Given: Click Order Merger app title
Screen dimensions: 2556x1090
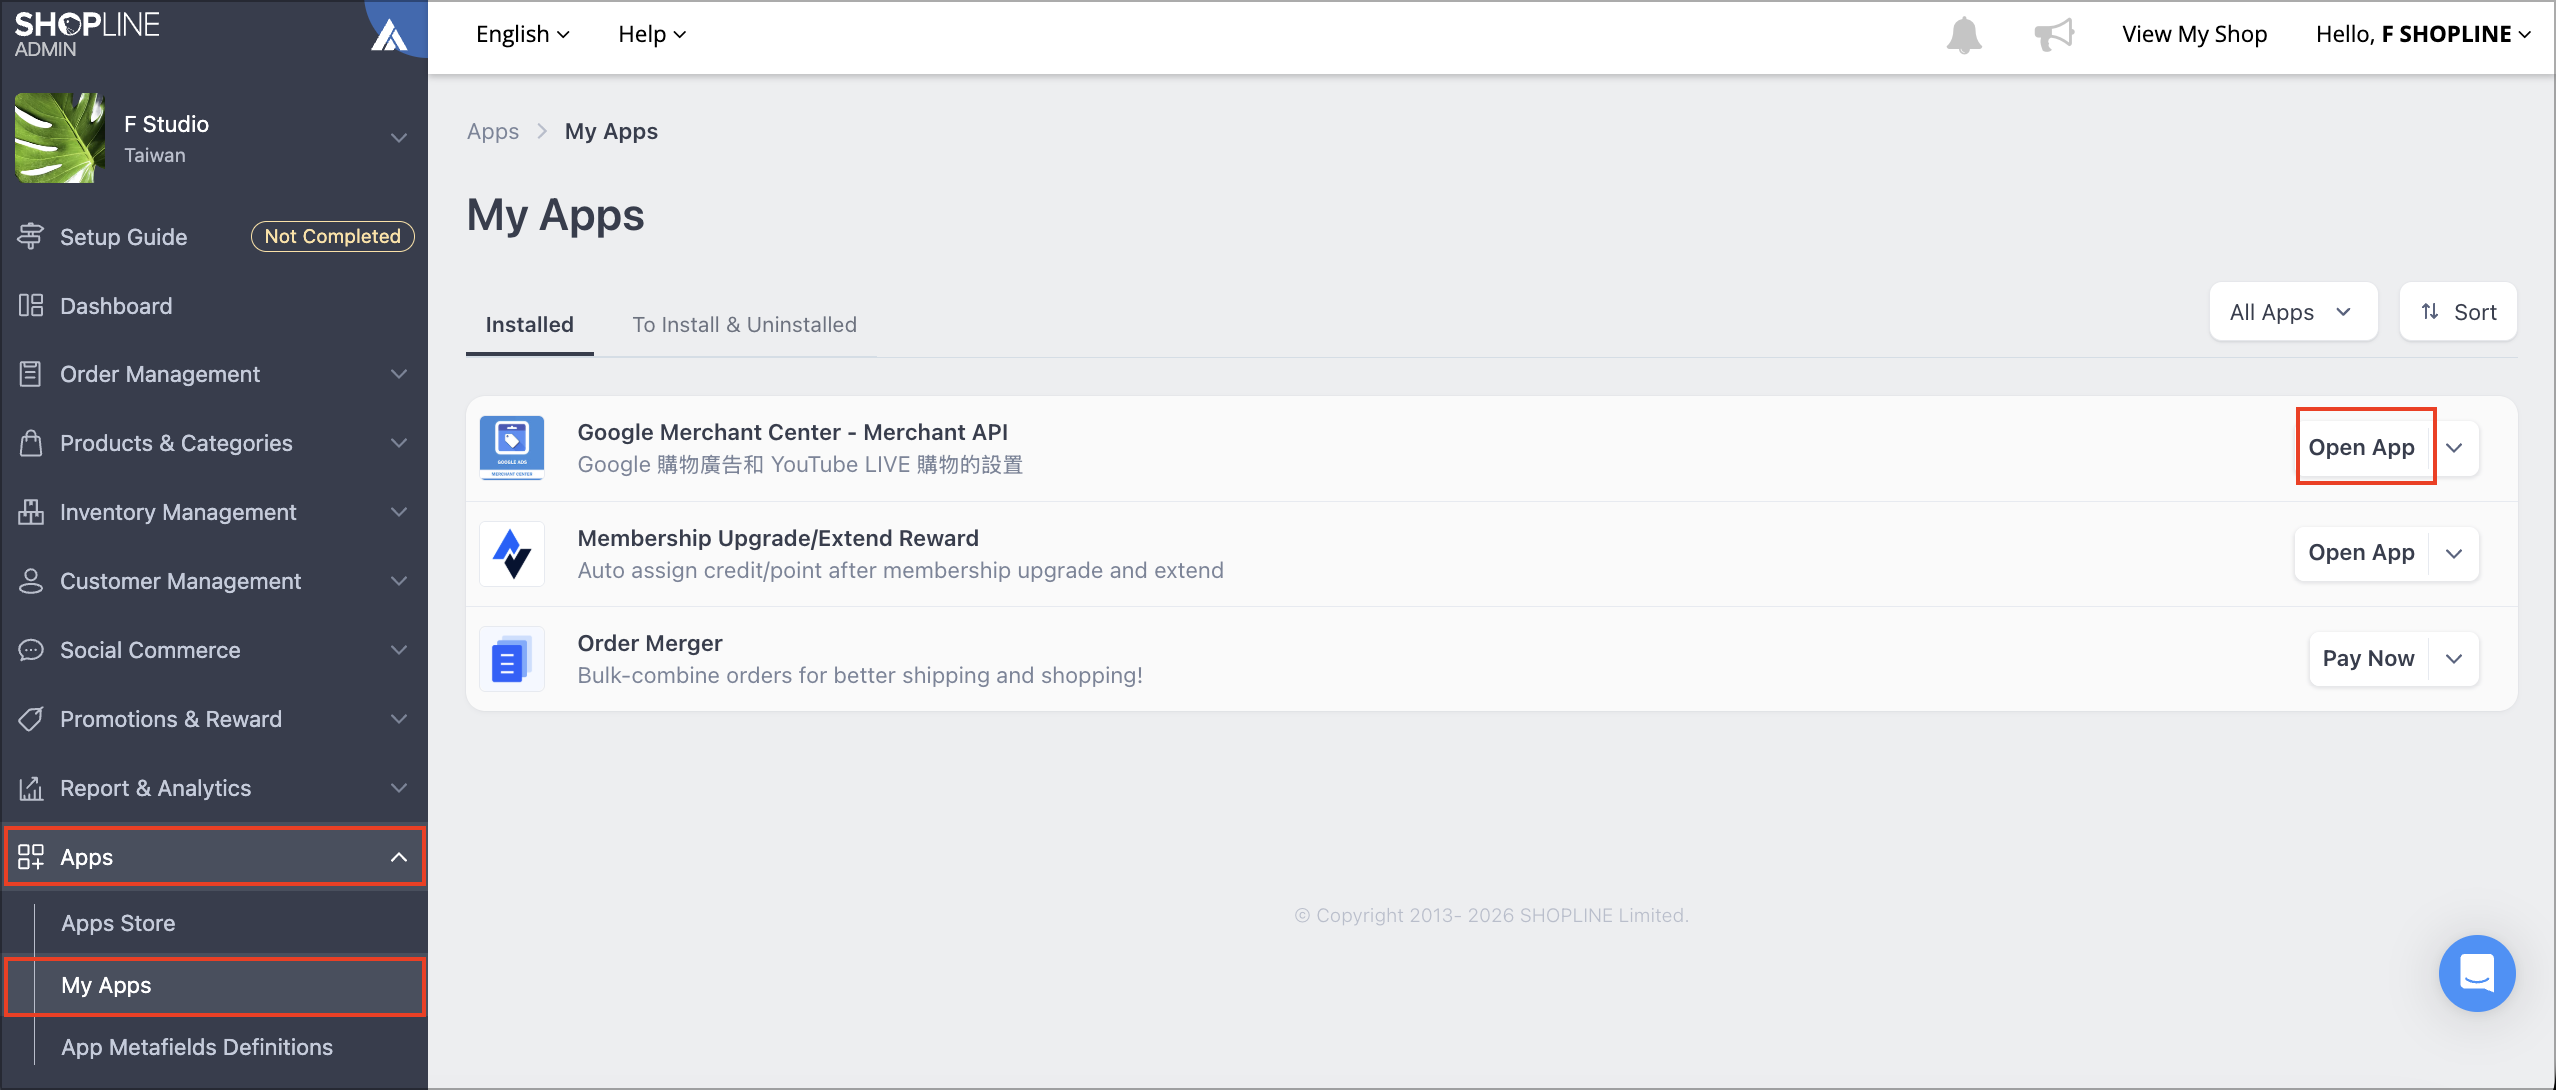Looking at the screenshot, I should (650, 643).
